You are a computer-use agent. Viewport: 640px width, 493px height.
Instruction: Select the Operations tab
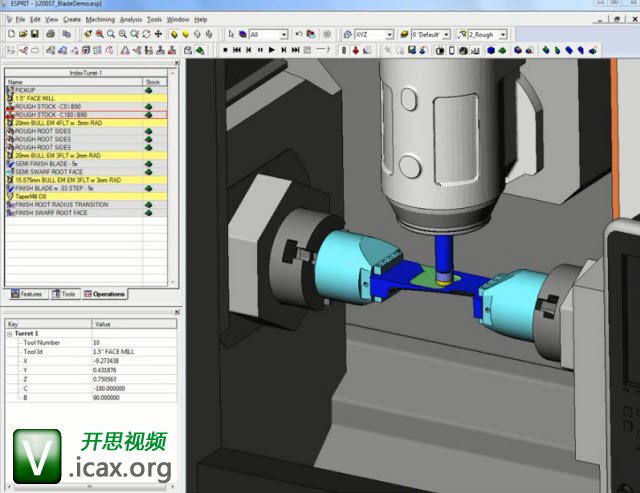pos(104,294)
